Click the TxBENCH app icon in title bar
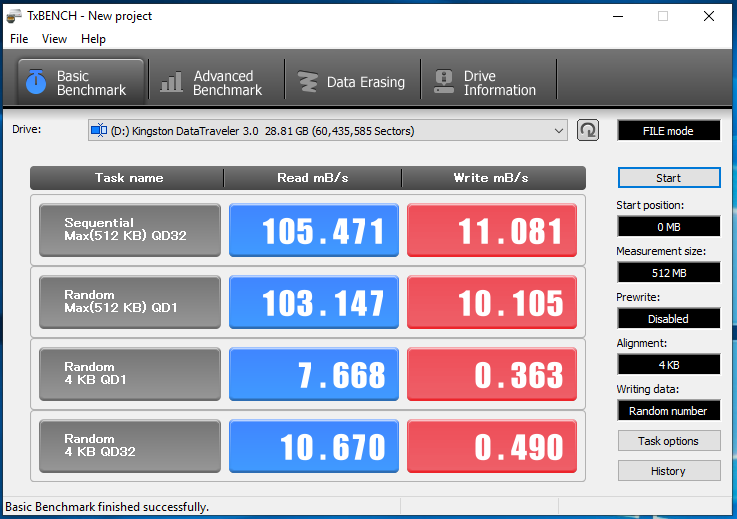 click(14, 16)
